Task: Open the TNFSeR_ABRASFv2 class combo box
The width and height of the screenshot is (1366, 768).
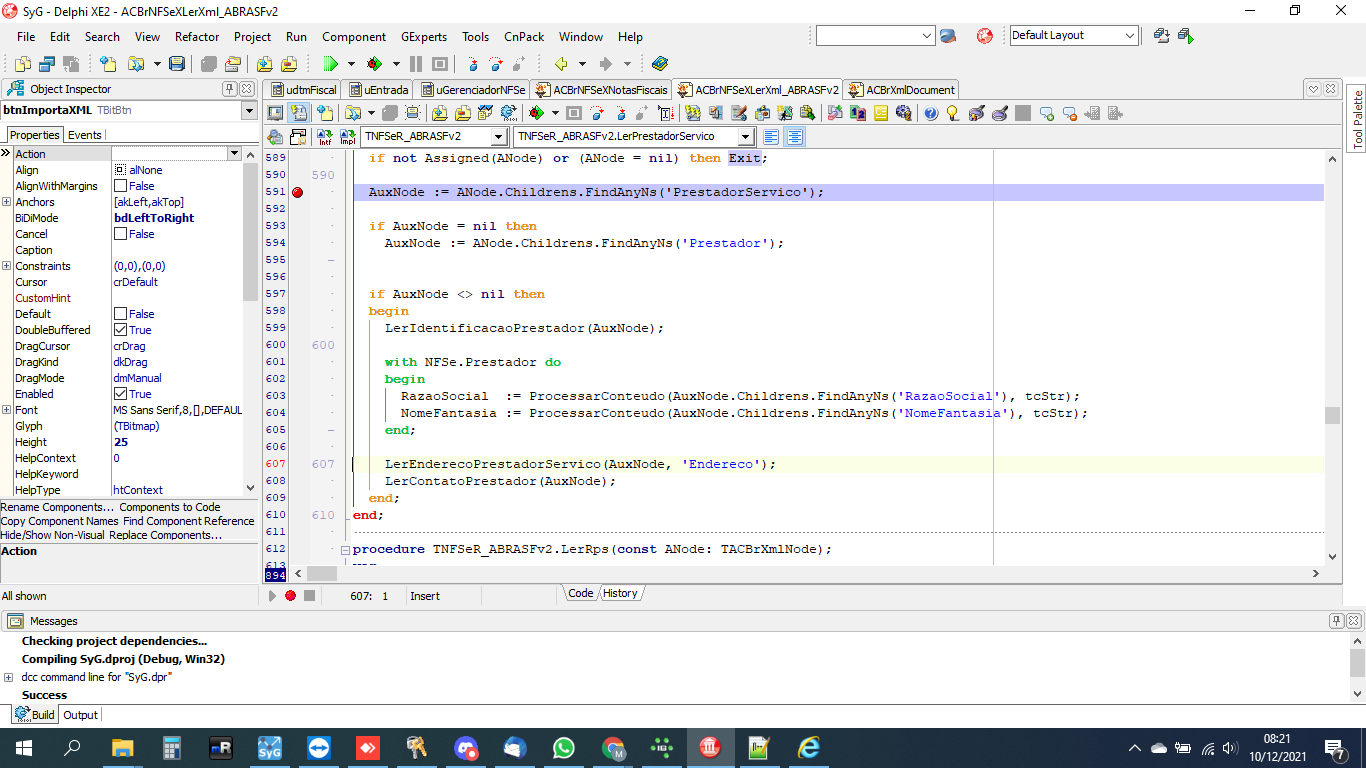Action: 433,136
